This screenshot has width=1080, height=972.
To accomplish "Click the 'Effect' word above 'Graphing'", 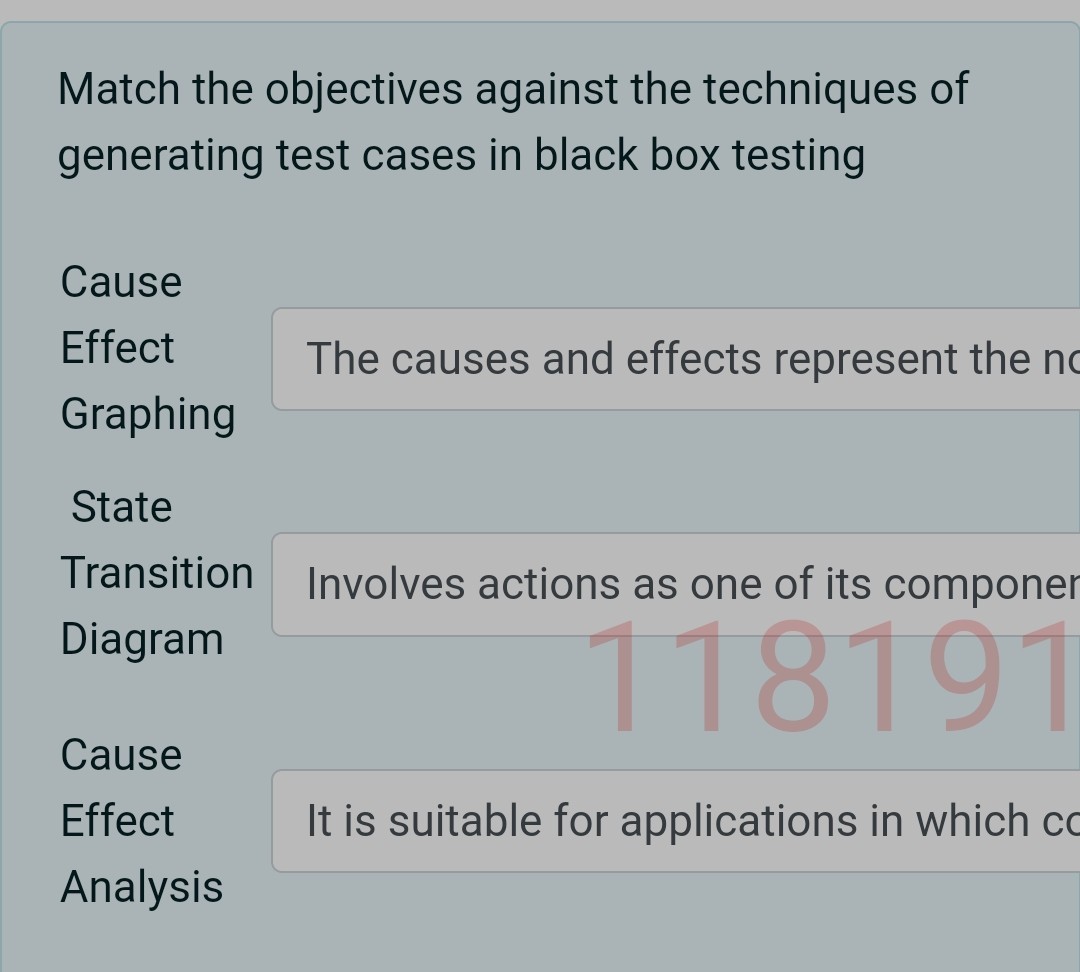I will pos(117,348).
